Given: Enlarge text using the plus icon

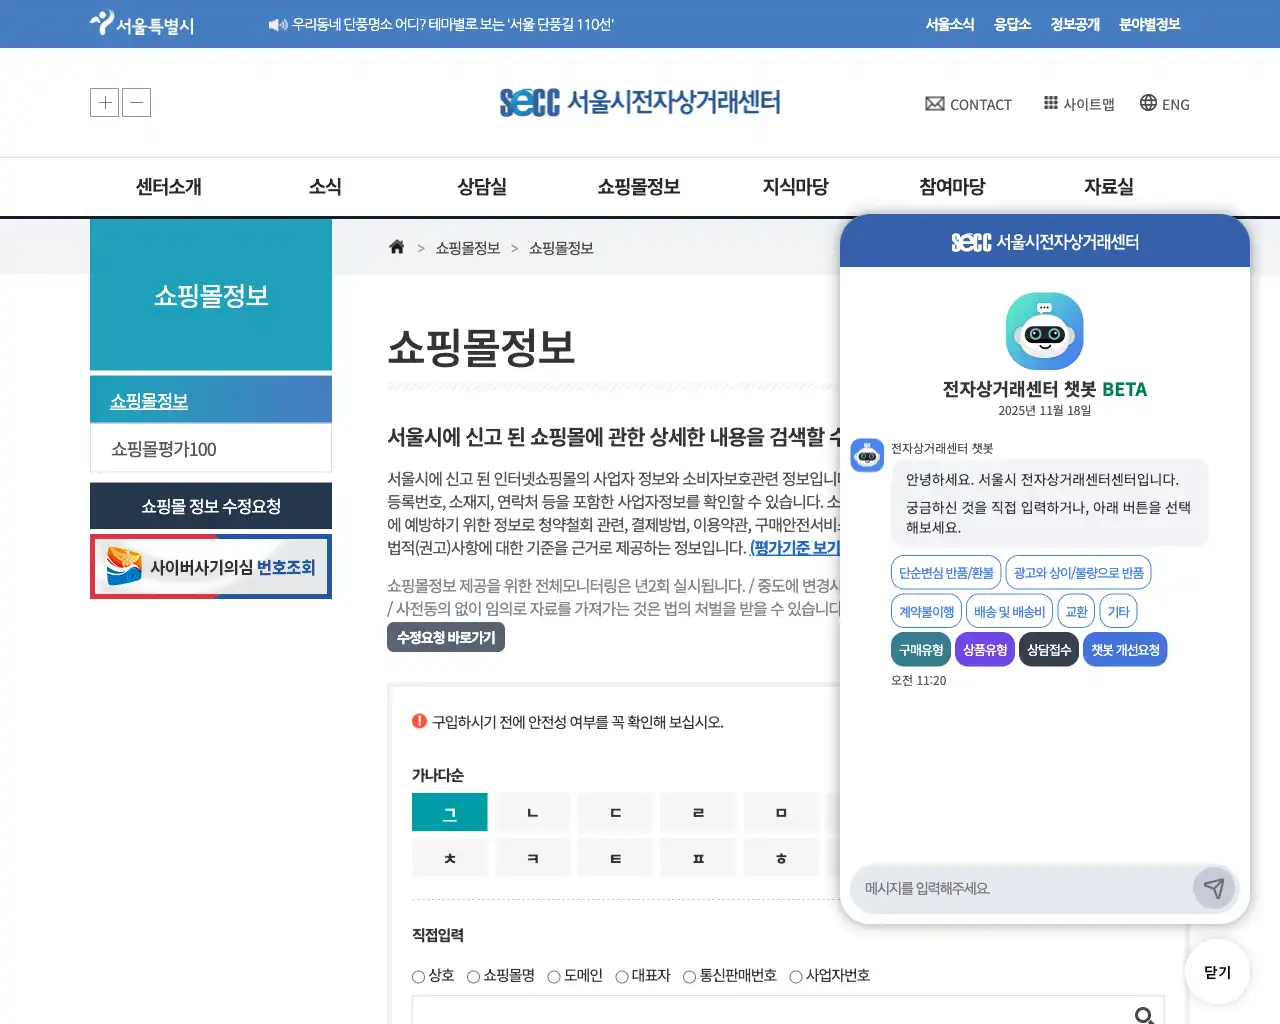Looking at the screenshot, I should [x=104, y=102].
